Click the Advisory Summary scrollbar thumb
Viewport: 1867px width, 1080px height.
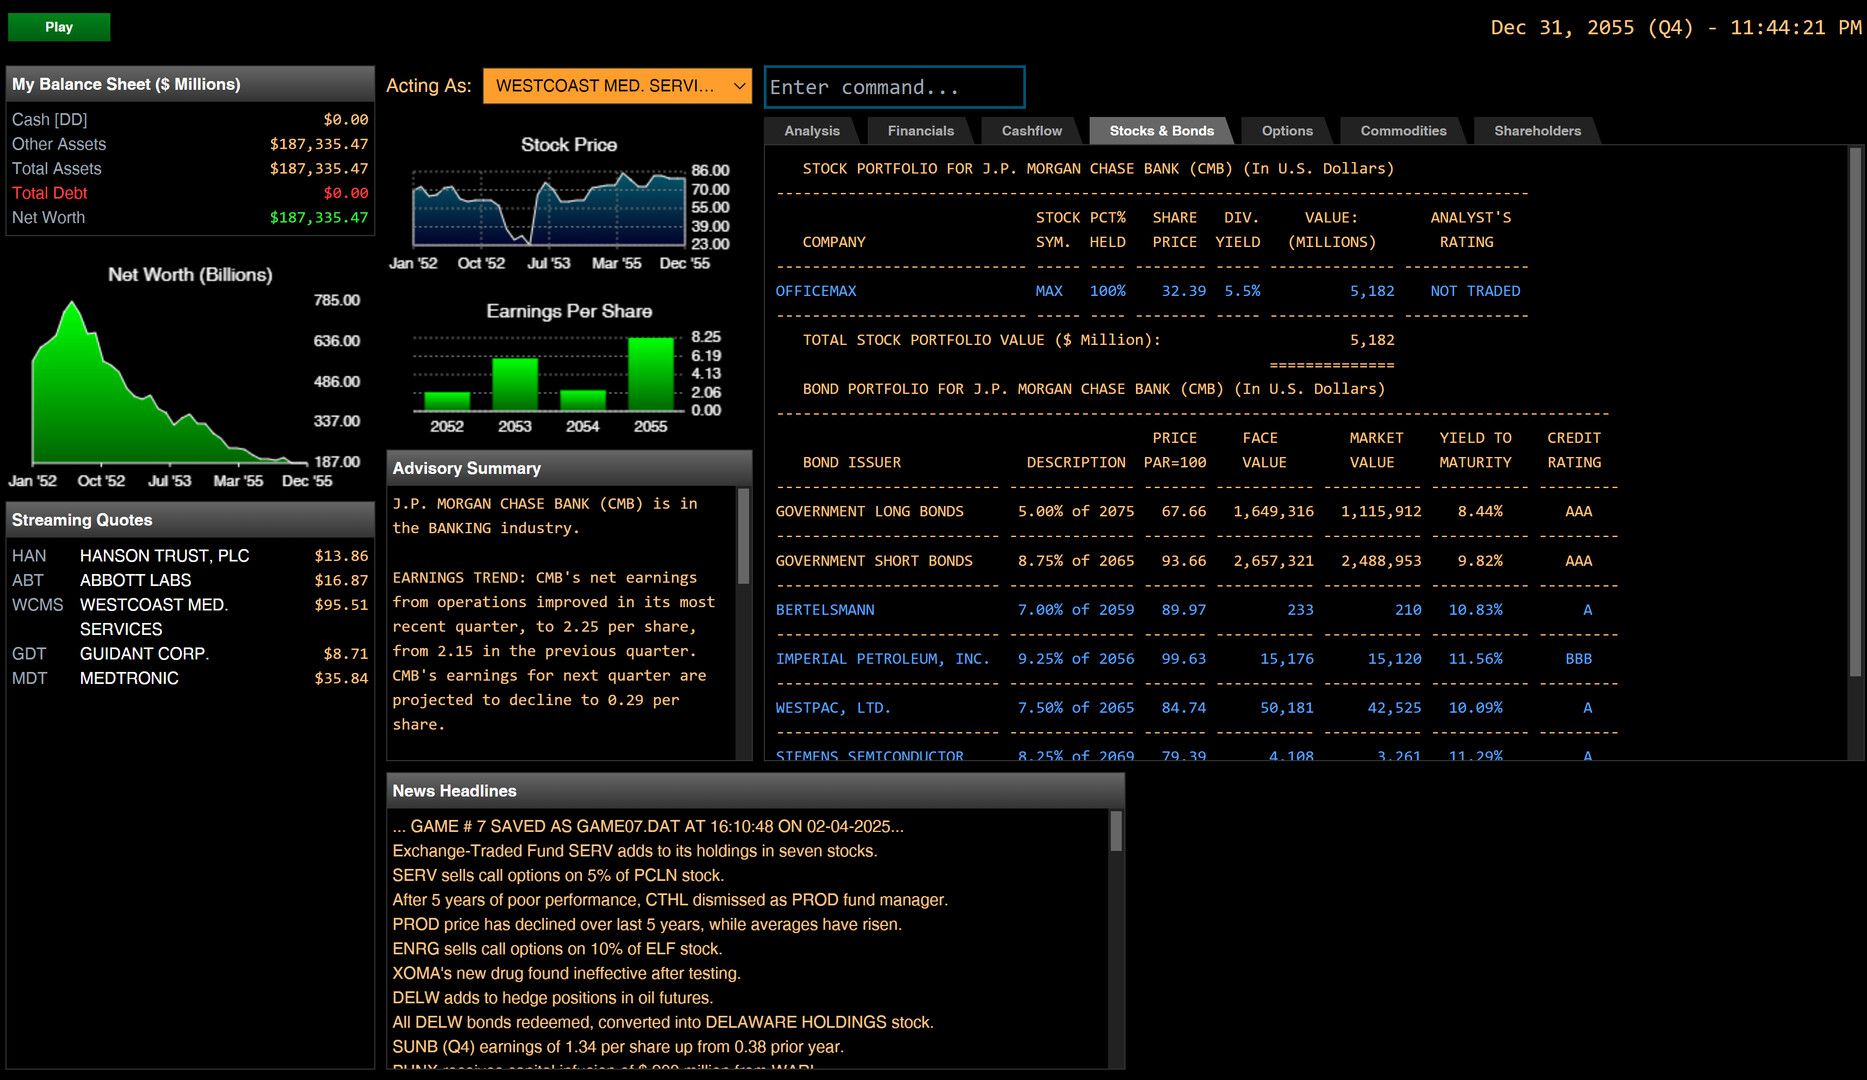tap(743, 536)
